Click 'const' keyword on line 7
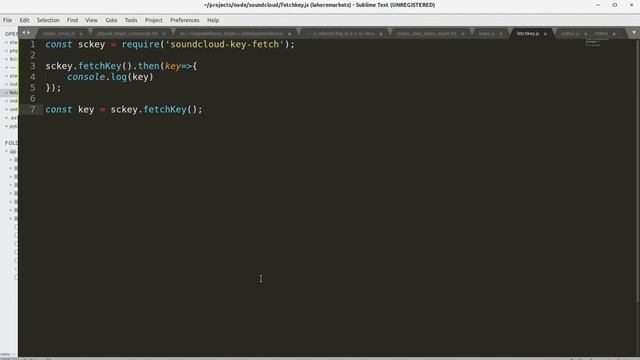640x360 pixels. 59,109
